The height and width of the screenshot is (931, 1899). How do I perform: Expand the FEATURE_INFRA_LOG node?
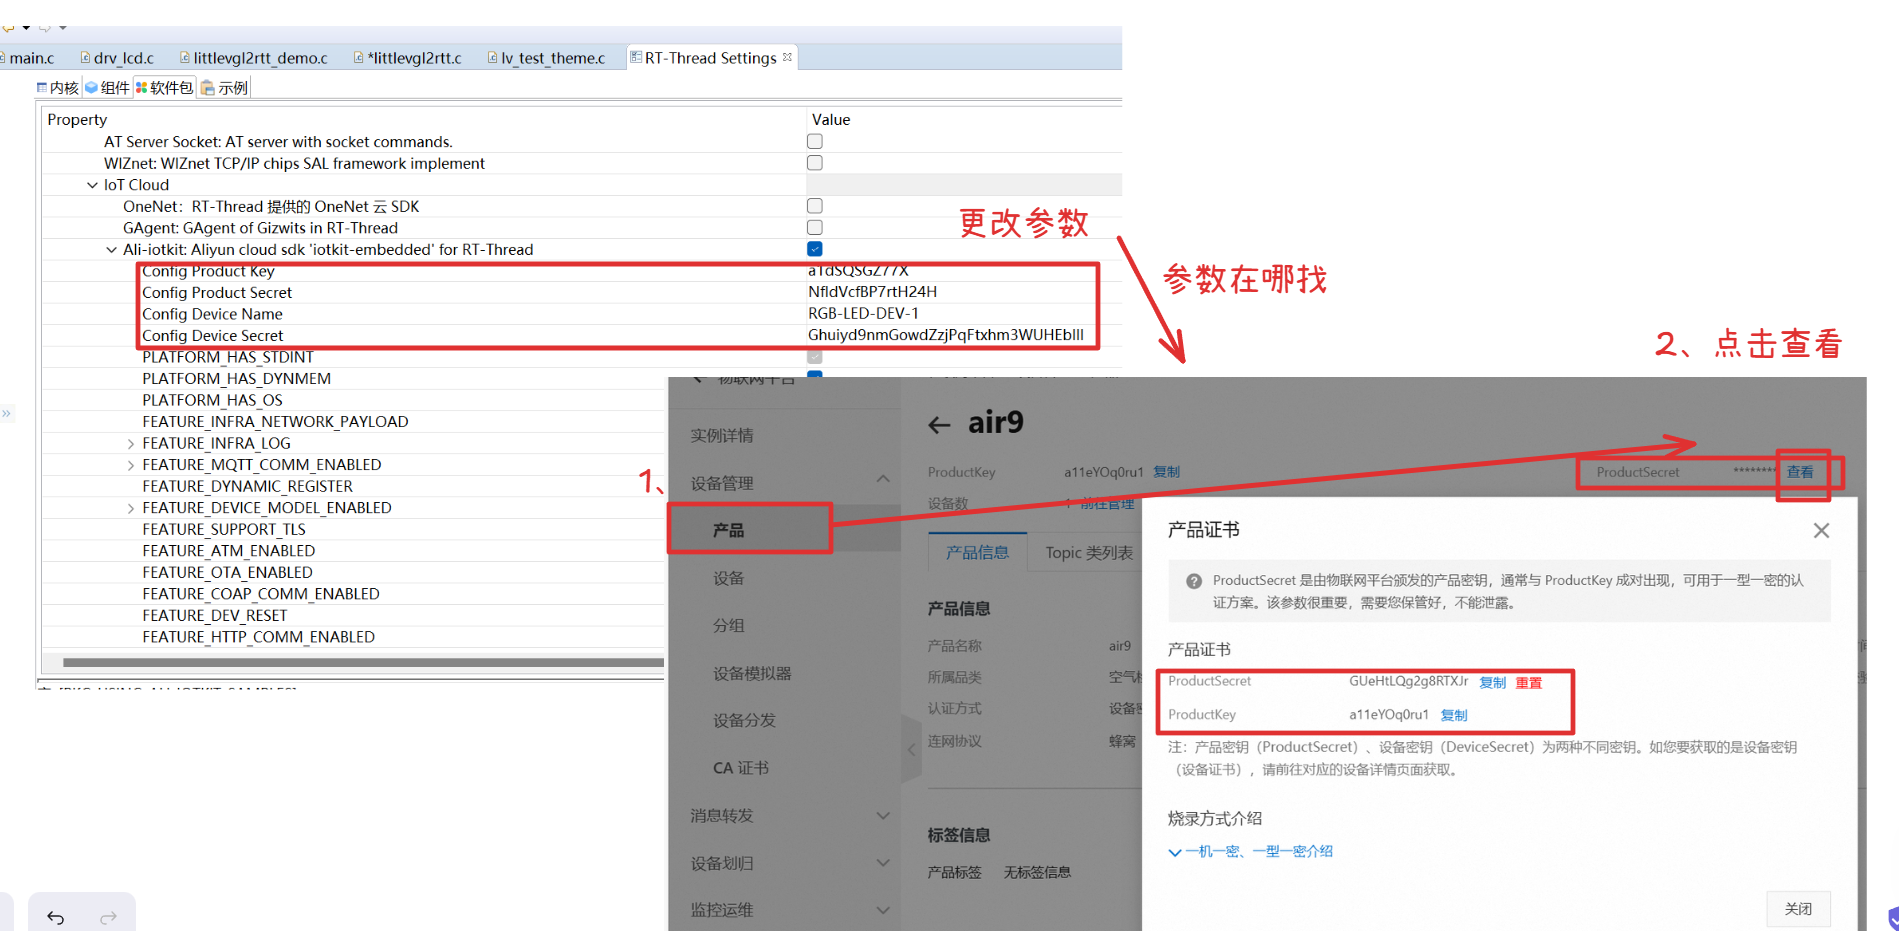click(131, 443)
